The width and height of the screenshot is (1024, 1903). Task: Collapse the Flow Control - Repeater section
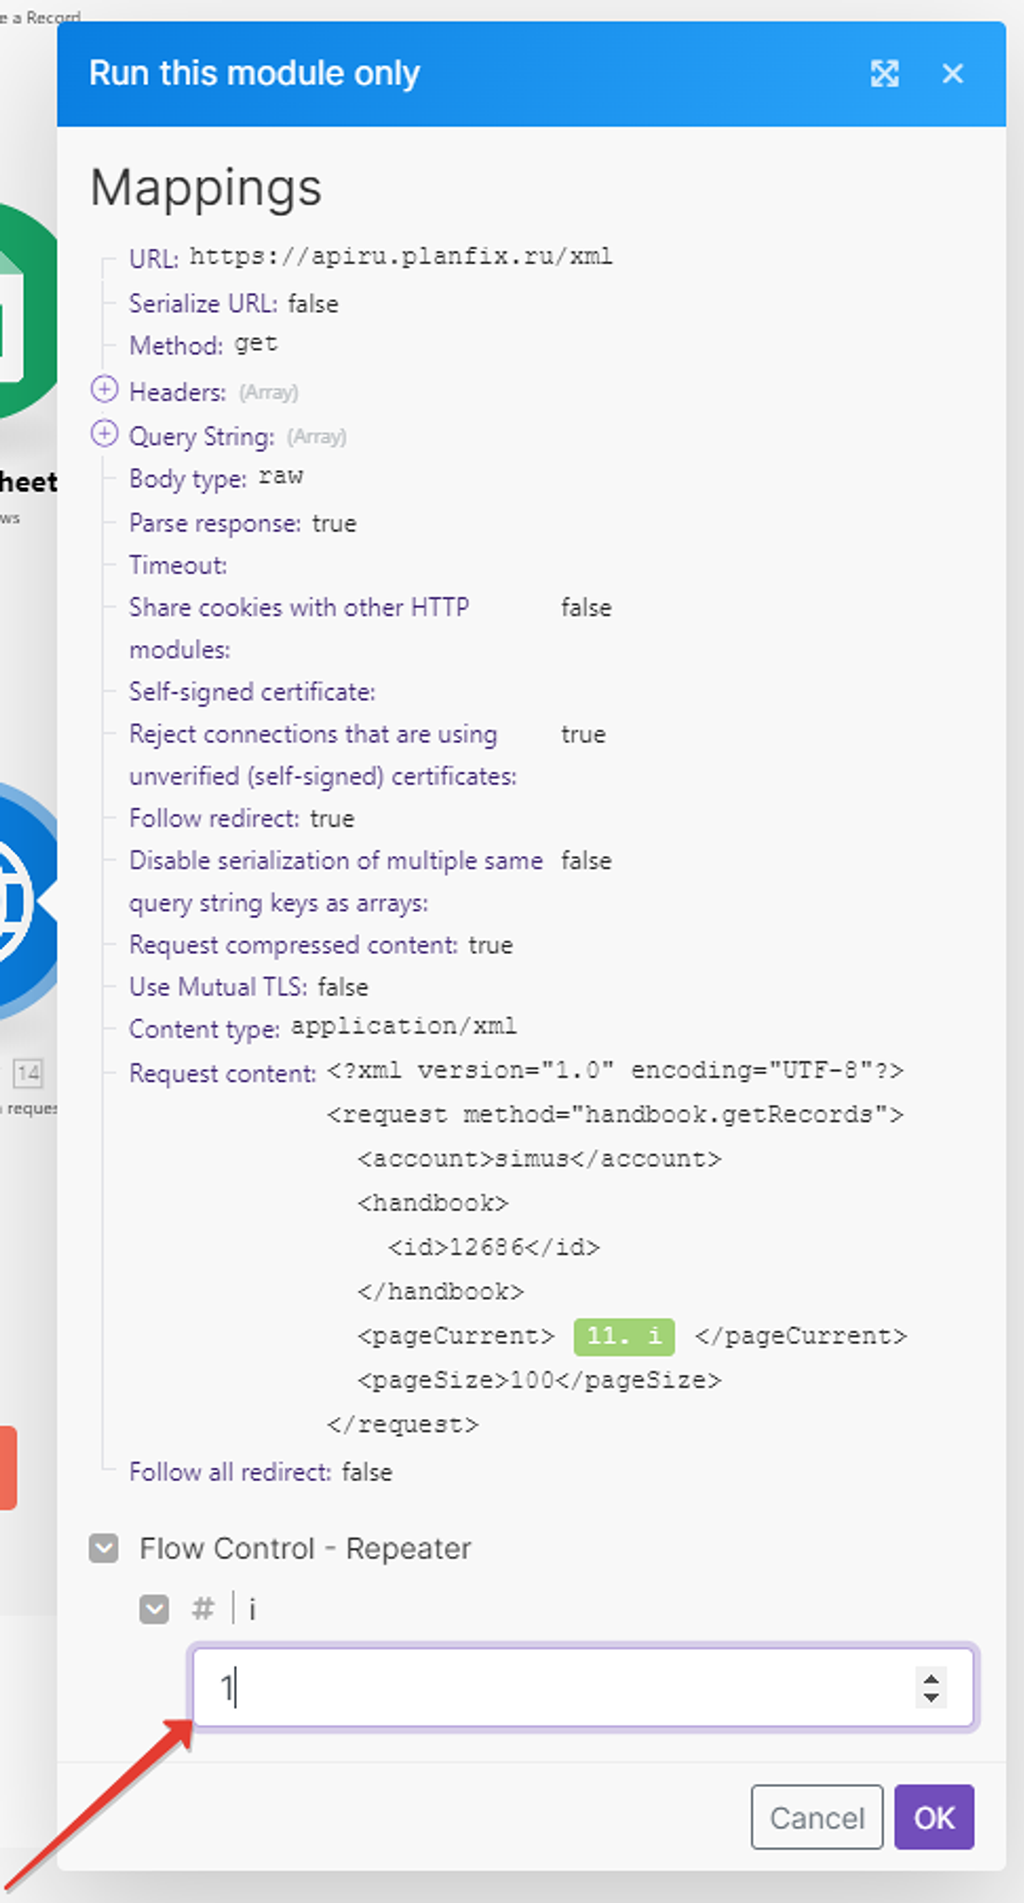point(104,1548)
